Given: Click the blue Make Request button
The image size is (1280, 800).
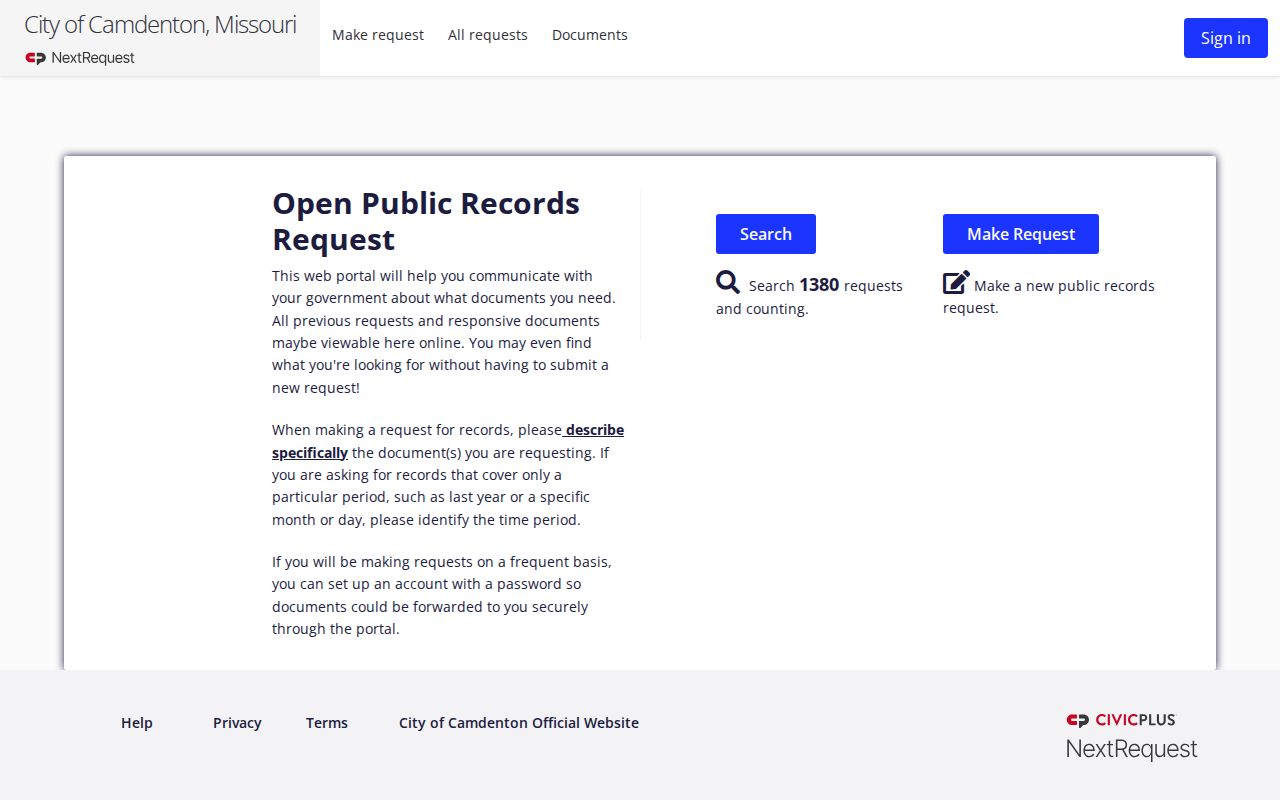Looking at the screenshot, I should point(1021,234).
